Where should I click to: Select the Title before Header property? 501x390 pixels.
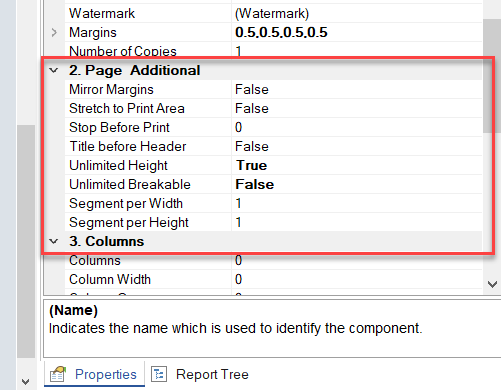click(127, 146)
